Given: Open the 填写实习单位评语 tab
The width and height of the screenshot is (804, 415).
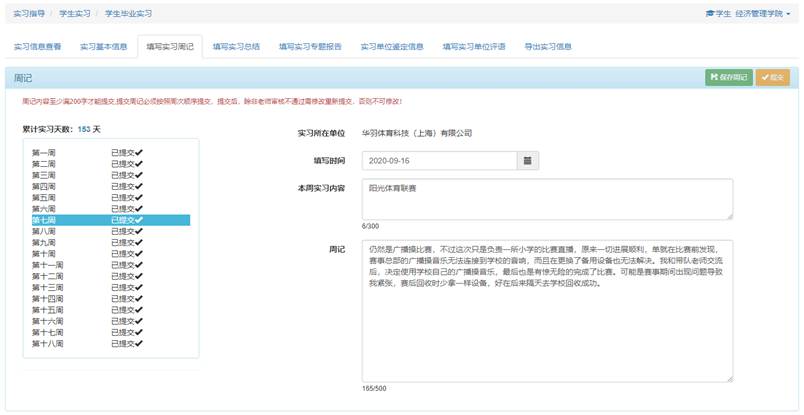Looking at the screenshot, I should click(x=474, y=47).
